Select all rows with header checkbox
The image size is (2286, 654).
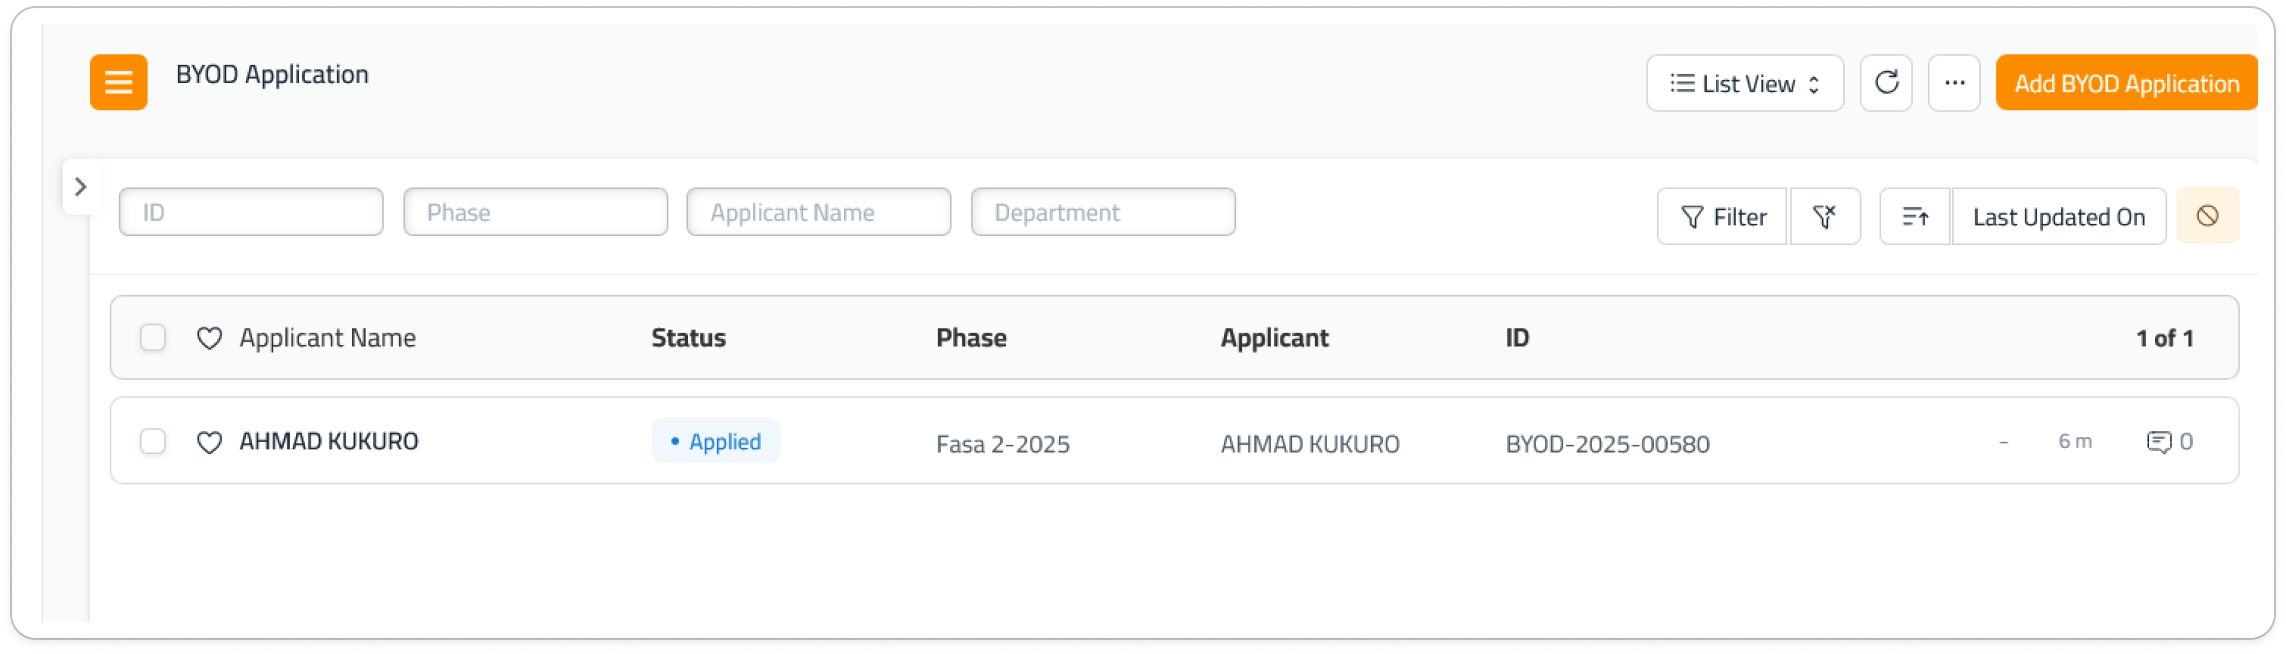click(x=153, y=338)
